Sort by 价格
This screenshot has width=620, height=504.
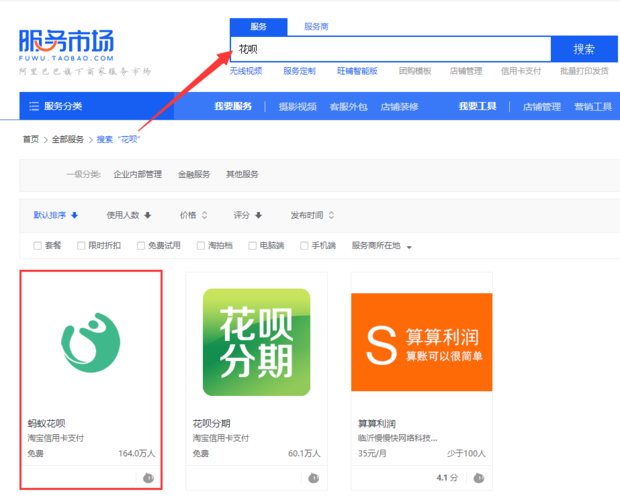[188, 215]
